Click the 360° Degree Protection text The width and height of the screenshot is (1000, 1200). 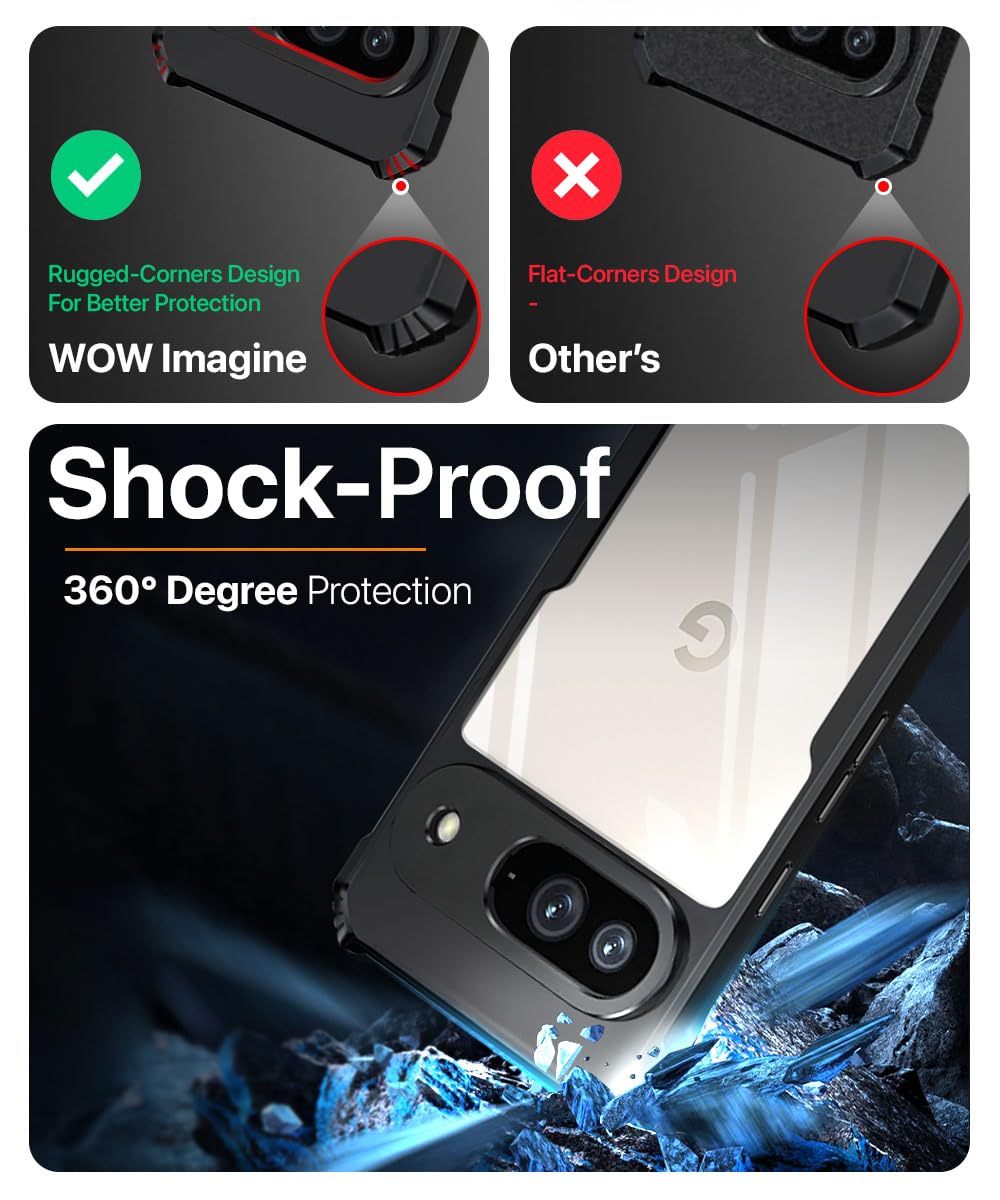[x=268, y=591]
